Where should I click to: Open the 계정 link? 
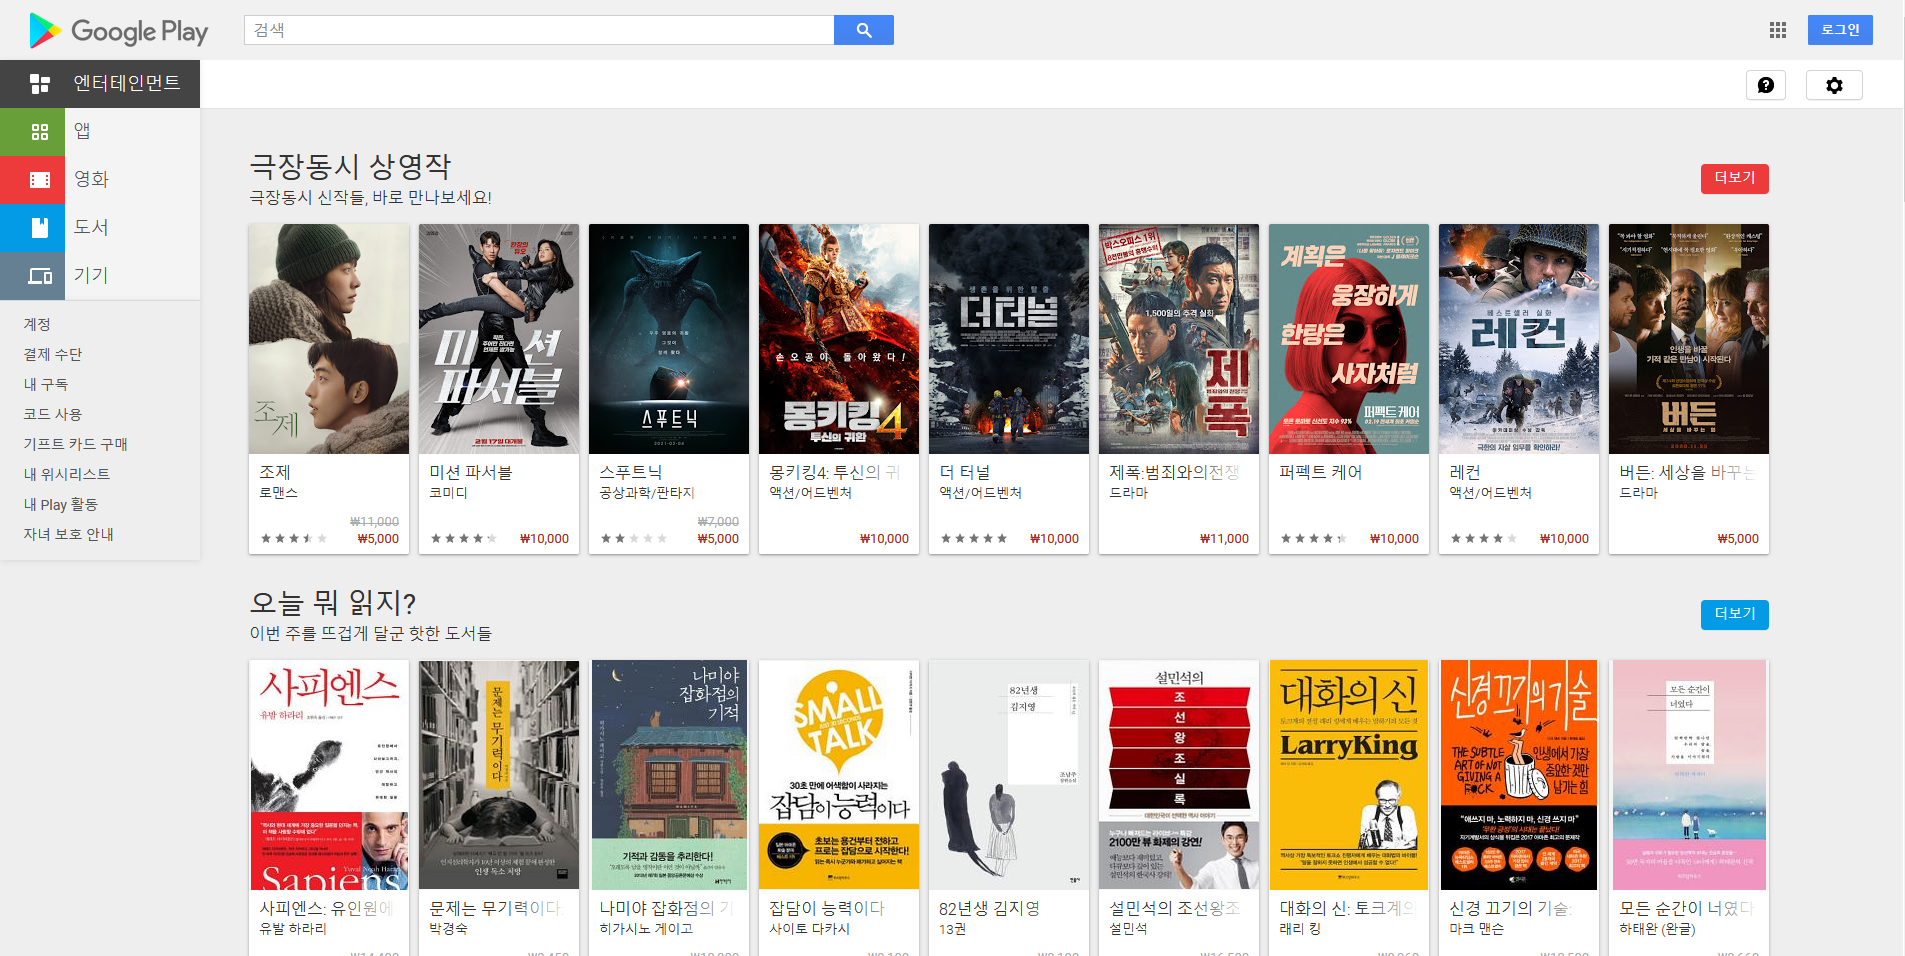point(37,324)
